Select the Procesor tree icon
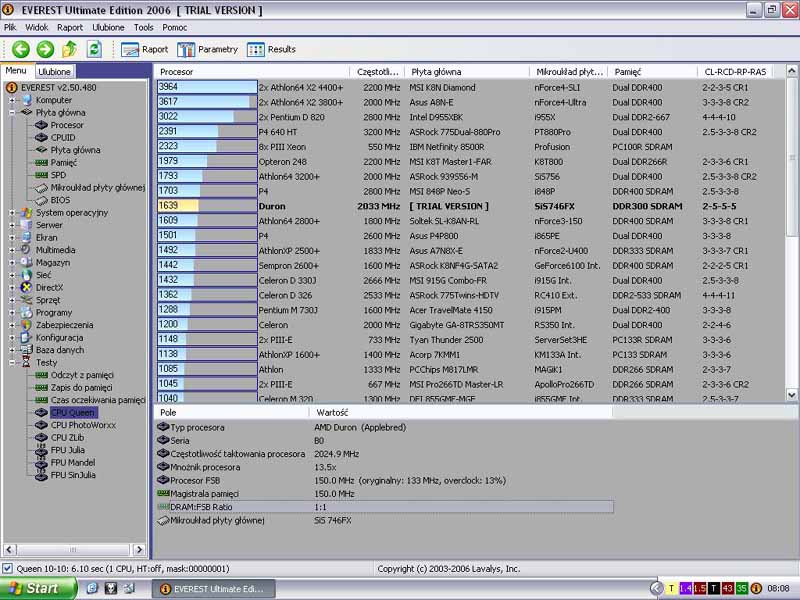The height and width of the screenshot is (600, 800). [41, 125]
